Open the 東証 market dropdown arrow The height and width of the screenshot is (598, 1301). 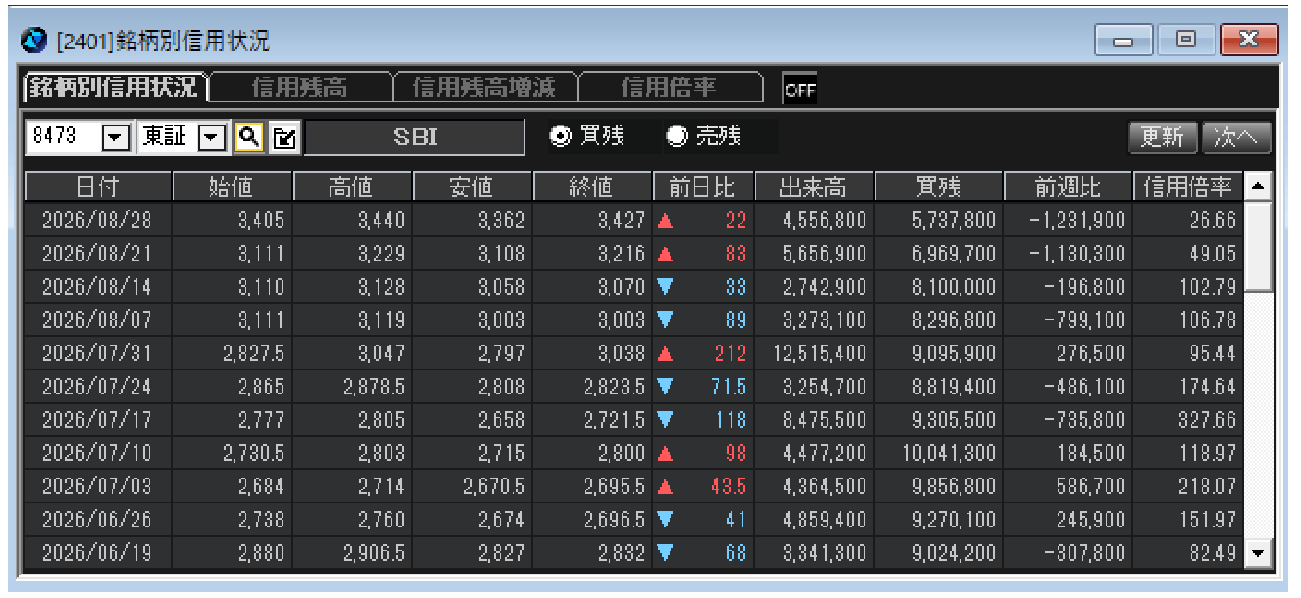pos(213,137)
